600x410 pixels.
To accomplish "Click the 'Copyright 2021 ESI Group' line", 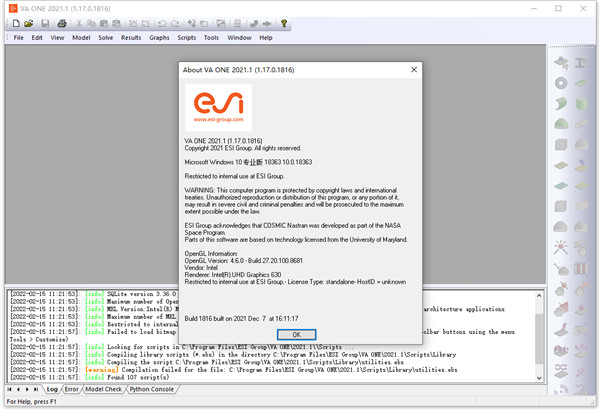I will 243,148.
